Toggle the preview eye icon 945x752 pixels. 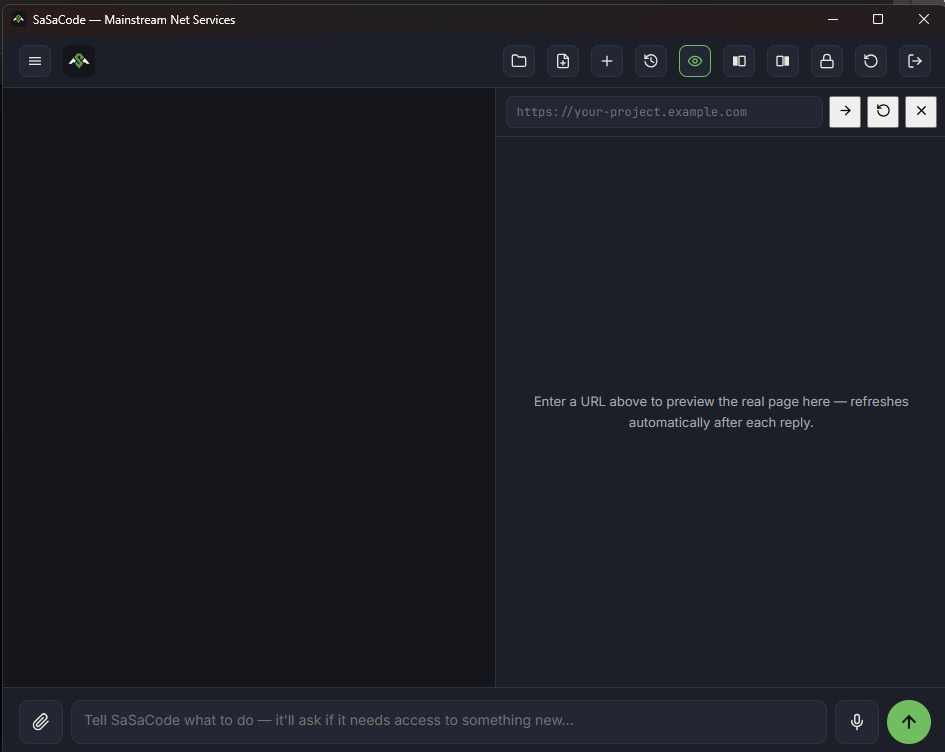[695, 61]
